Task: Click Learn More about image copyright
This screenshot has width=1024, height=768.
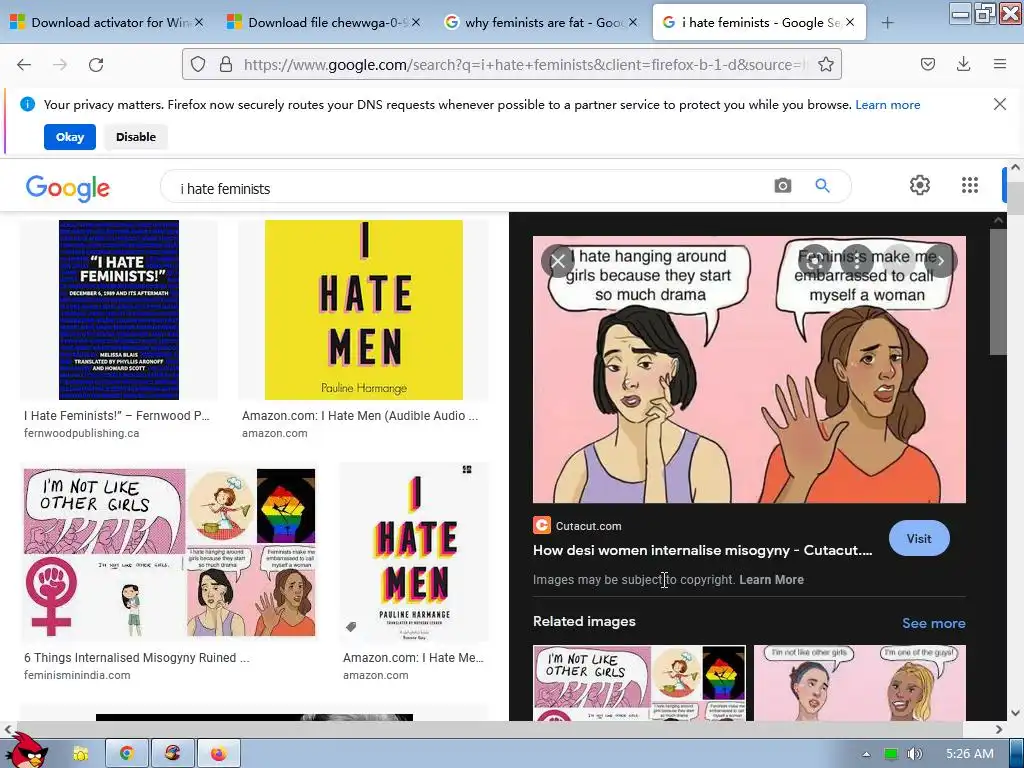Action: click(771, 580)
